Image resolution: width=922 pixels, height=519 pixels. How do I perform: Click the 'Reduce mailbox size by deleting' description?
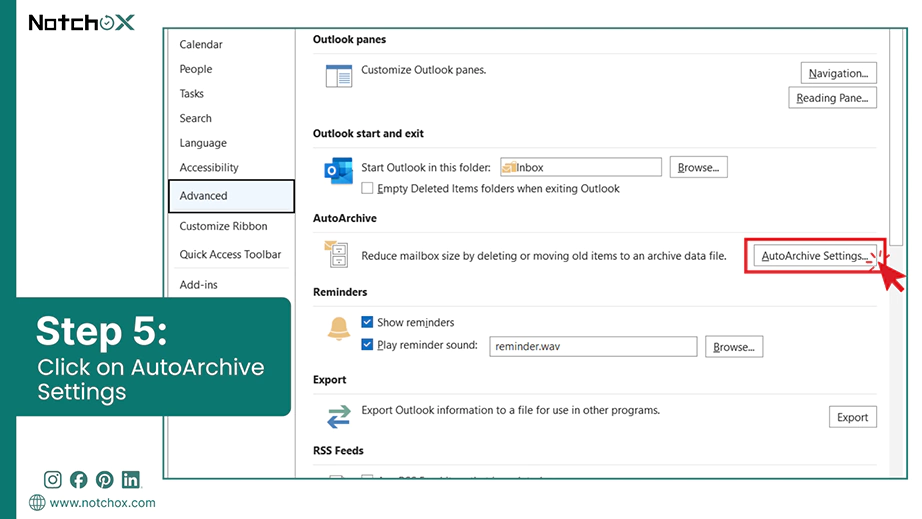click(x=544, y=256)
